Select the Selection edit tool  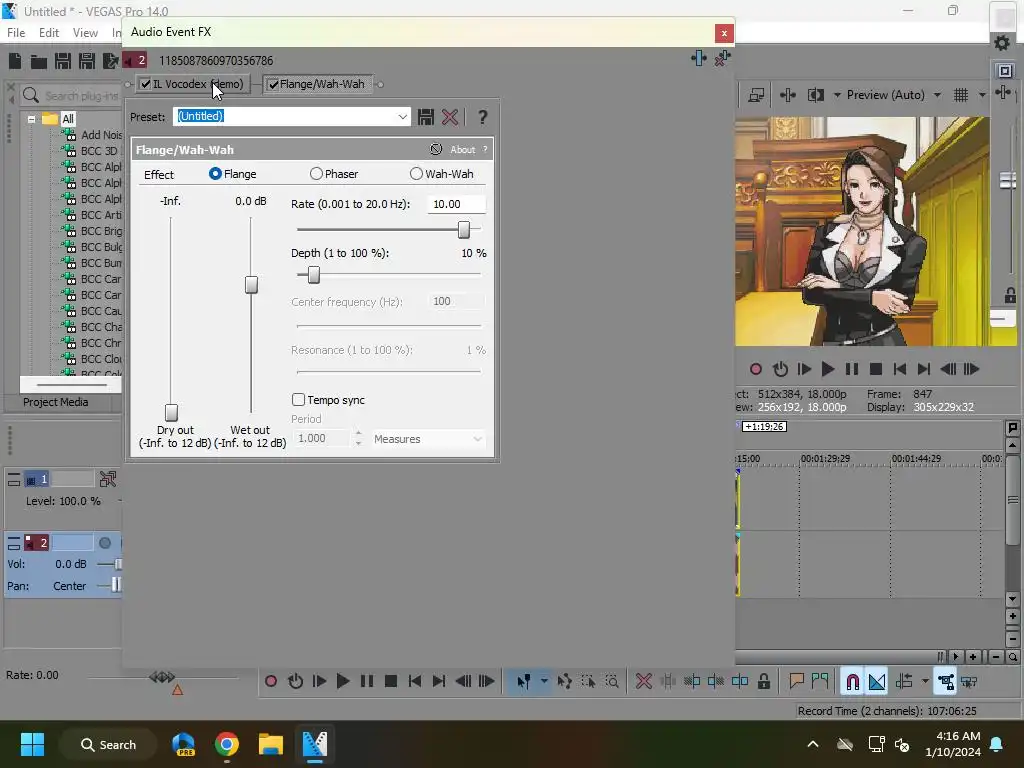(588, 682)
